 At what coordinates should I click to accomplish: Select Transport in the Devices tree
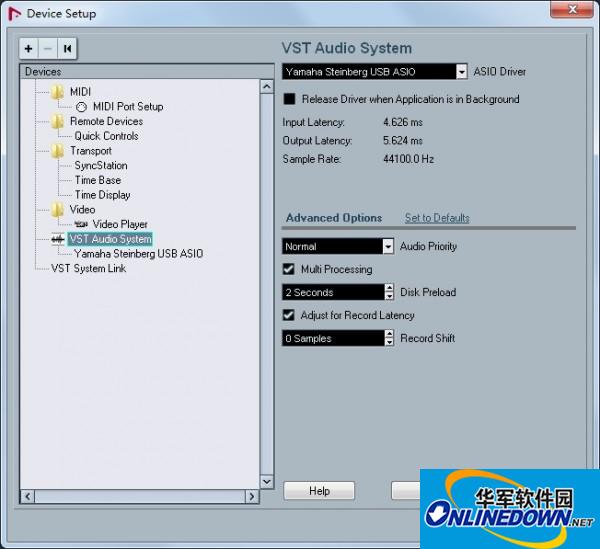click(x=91, y=151)
